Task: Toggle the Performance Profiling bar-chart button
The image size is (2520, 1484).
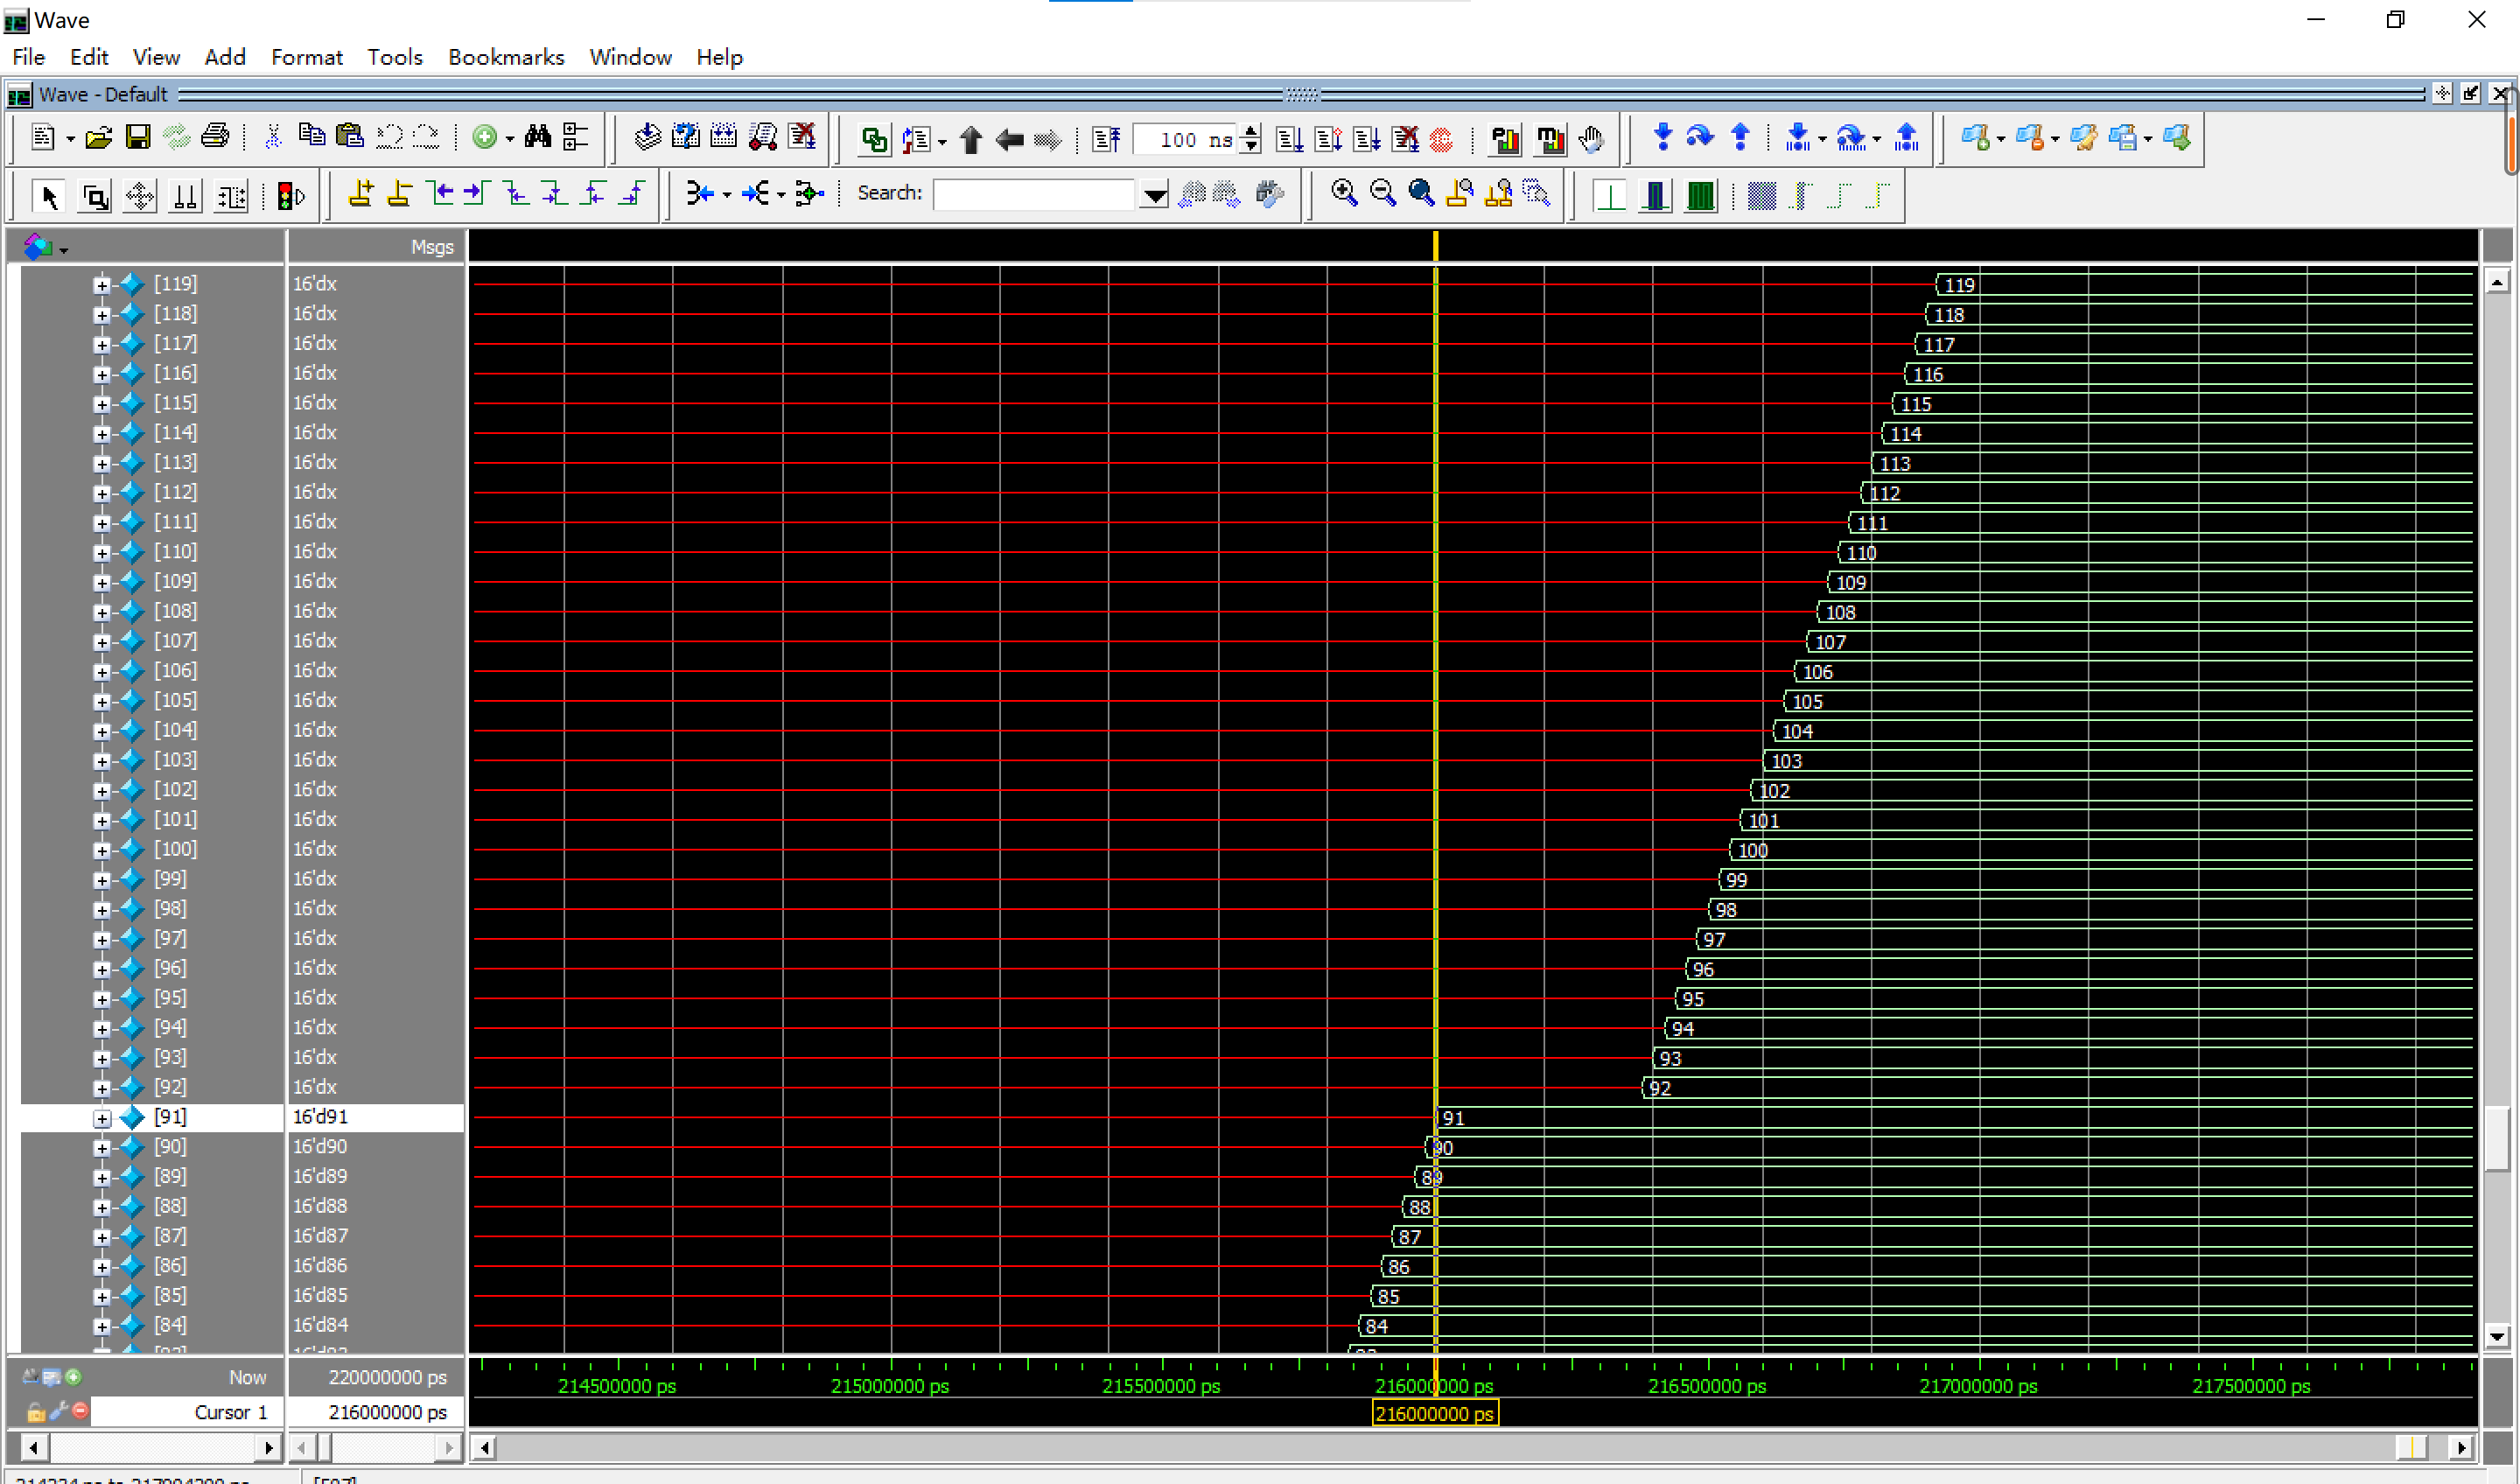Action: tap(1505, 139)
